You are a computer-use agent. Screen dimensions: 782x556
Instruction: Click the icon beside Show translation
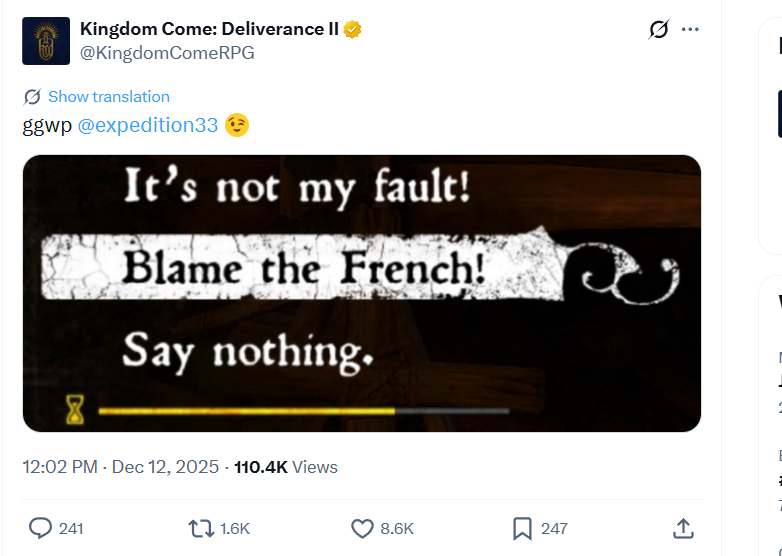[x=32, y=97]
